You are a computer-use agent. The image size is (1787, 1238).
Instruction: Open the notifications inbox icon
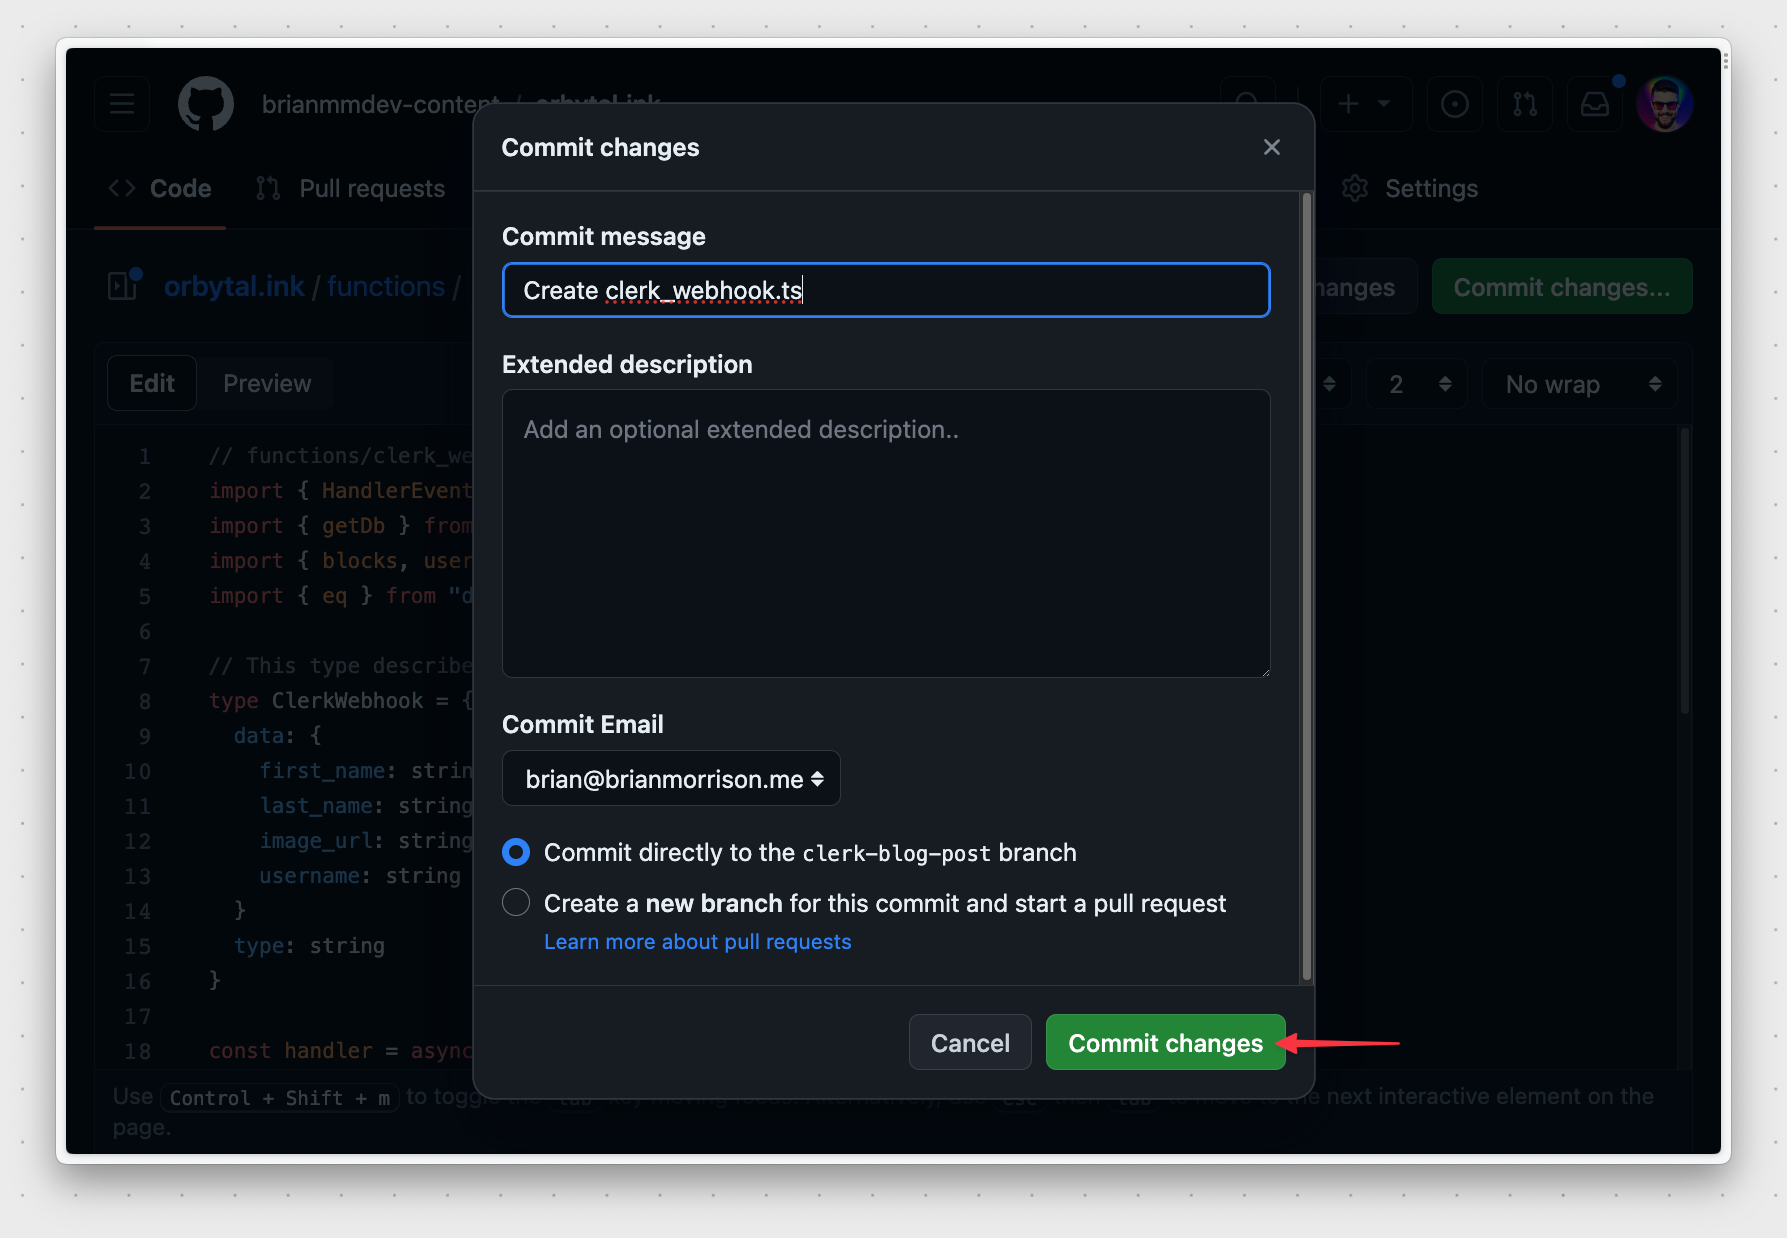1594,103
